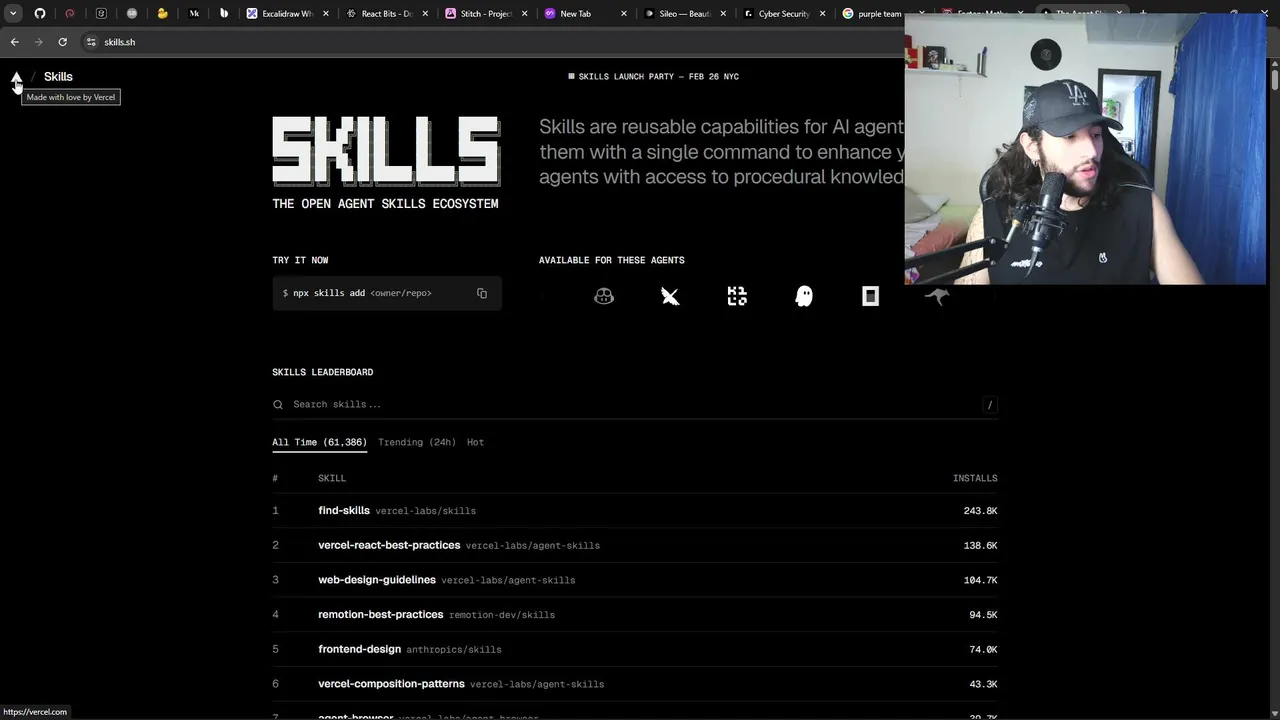Open the pinned gray circle tab
The width and height of the screenshot is (1280, 720).
(132, 14)
